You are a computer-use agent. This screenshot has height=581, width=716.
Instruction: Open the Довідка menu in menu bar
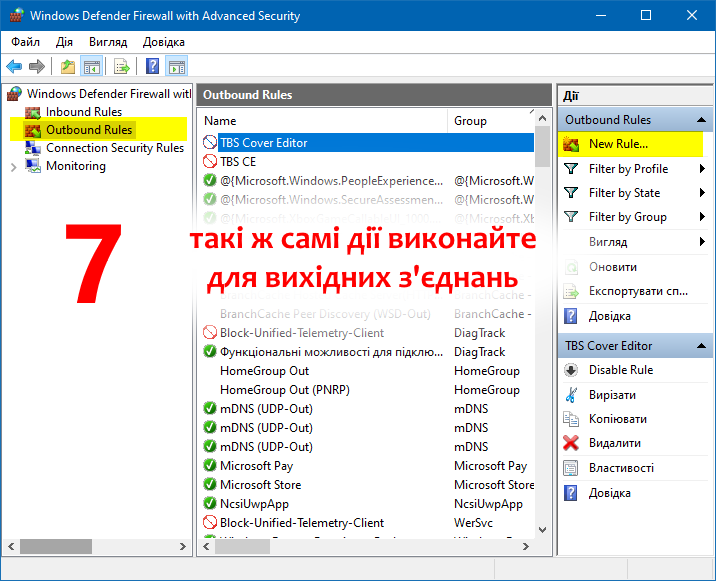click(x=163, y=42)
